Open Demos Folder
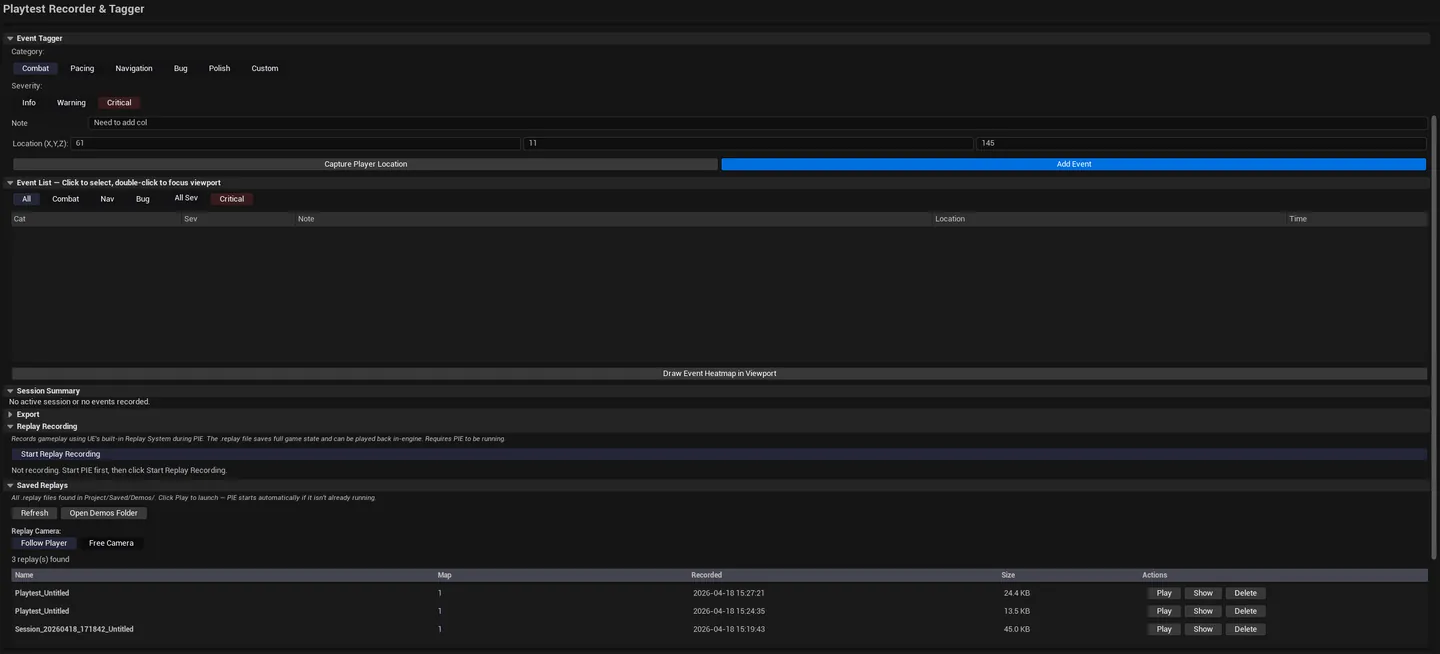Screen dimensions: 1440x654 tap(104, 513)
